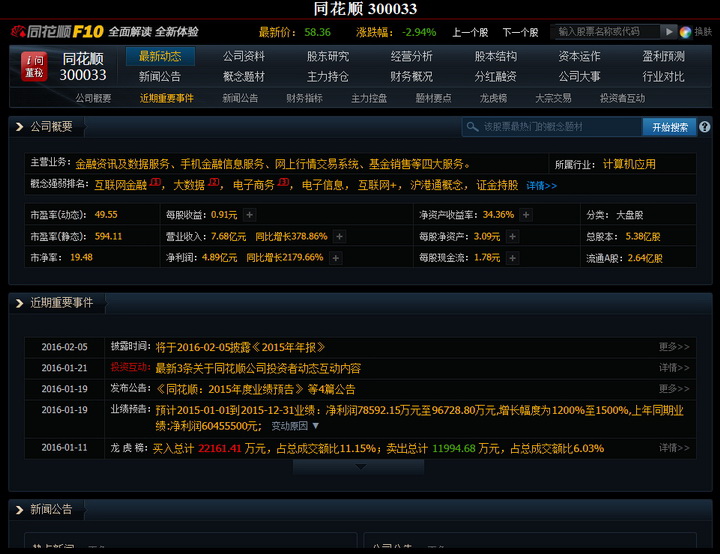Image resolution: width=720 pixels, height=554 pixels.
Task: Open the 股东研究 tab
Action: (328, 57)
